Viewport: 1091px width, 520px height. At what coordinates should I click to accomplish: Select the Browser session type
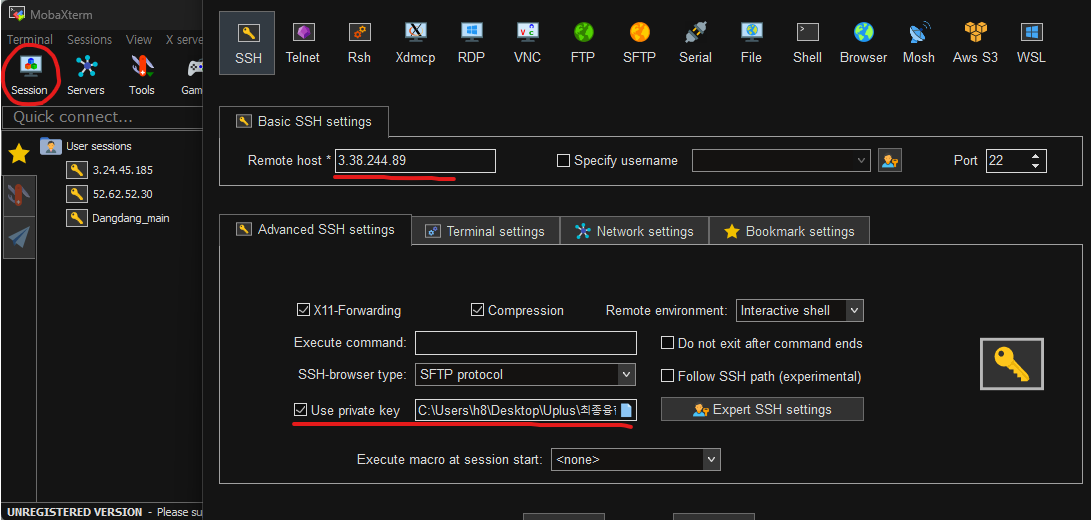click(863, 43)
